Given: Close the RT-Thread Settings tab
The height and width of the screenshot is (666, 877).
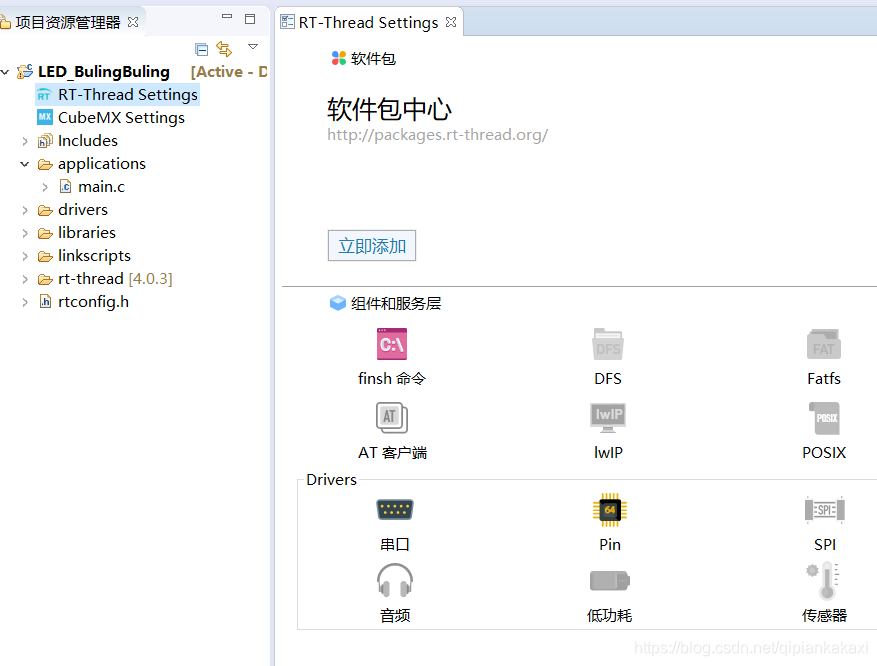Looking at the screenshot, I should pos(451,22).
